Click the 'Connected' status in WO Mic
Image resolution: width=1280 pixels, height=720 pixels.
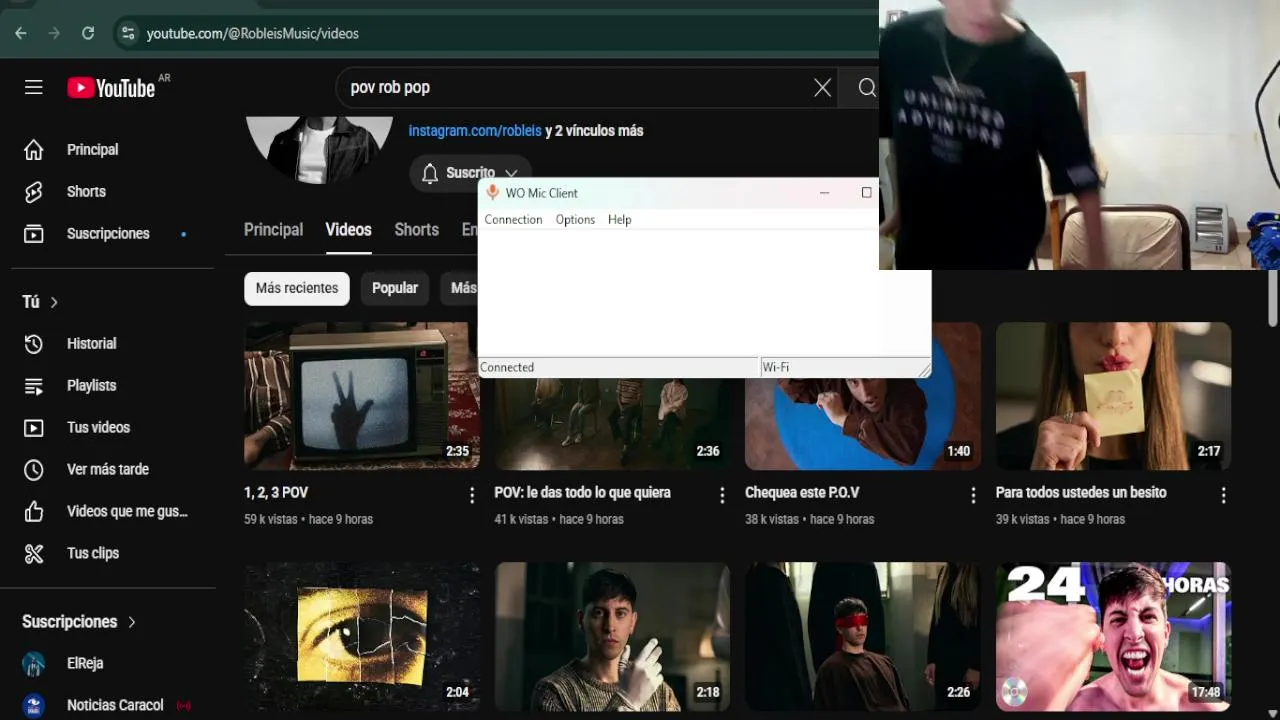[507, 367]
